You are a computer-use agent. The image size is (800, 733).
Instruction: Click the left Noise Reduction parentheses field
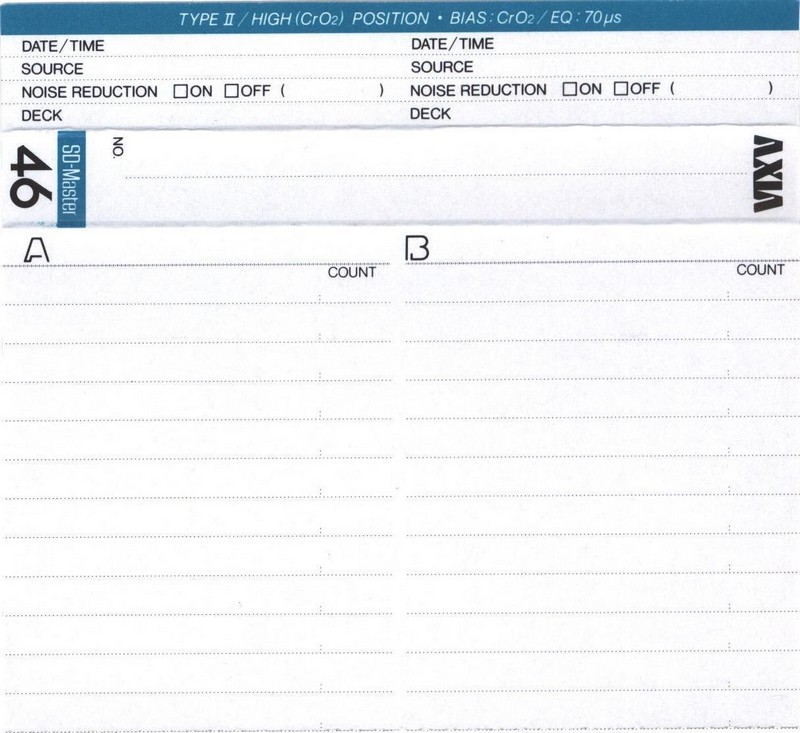pos(332,91)
